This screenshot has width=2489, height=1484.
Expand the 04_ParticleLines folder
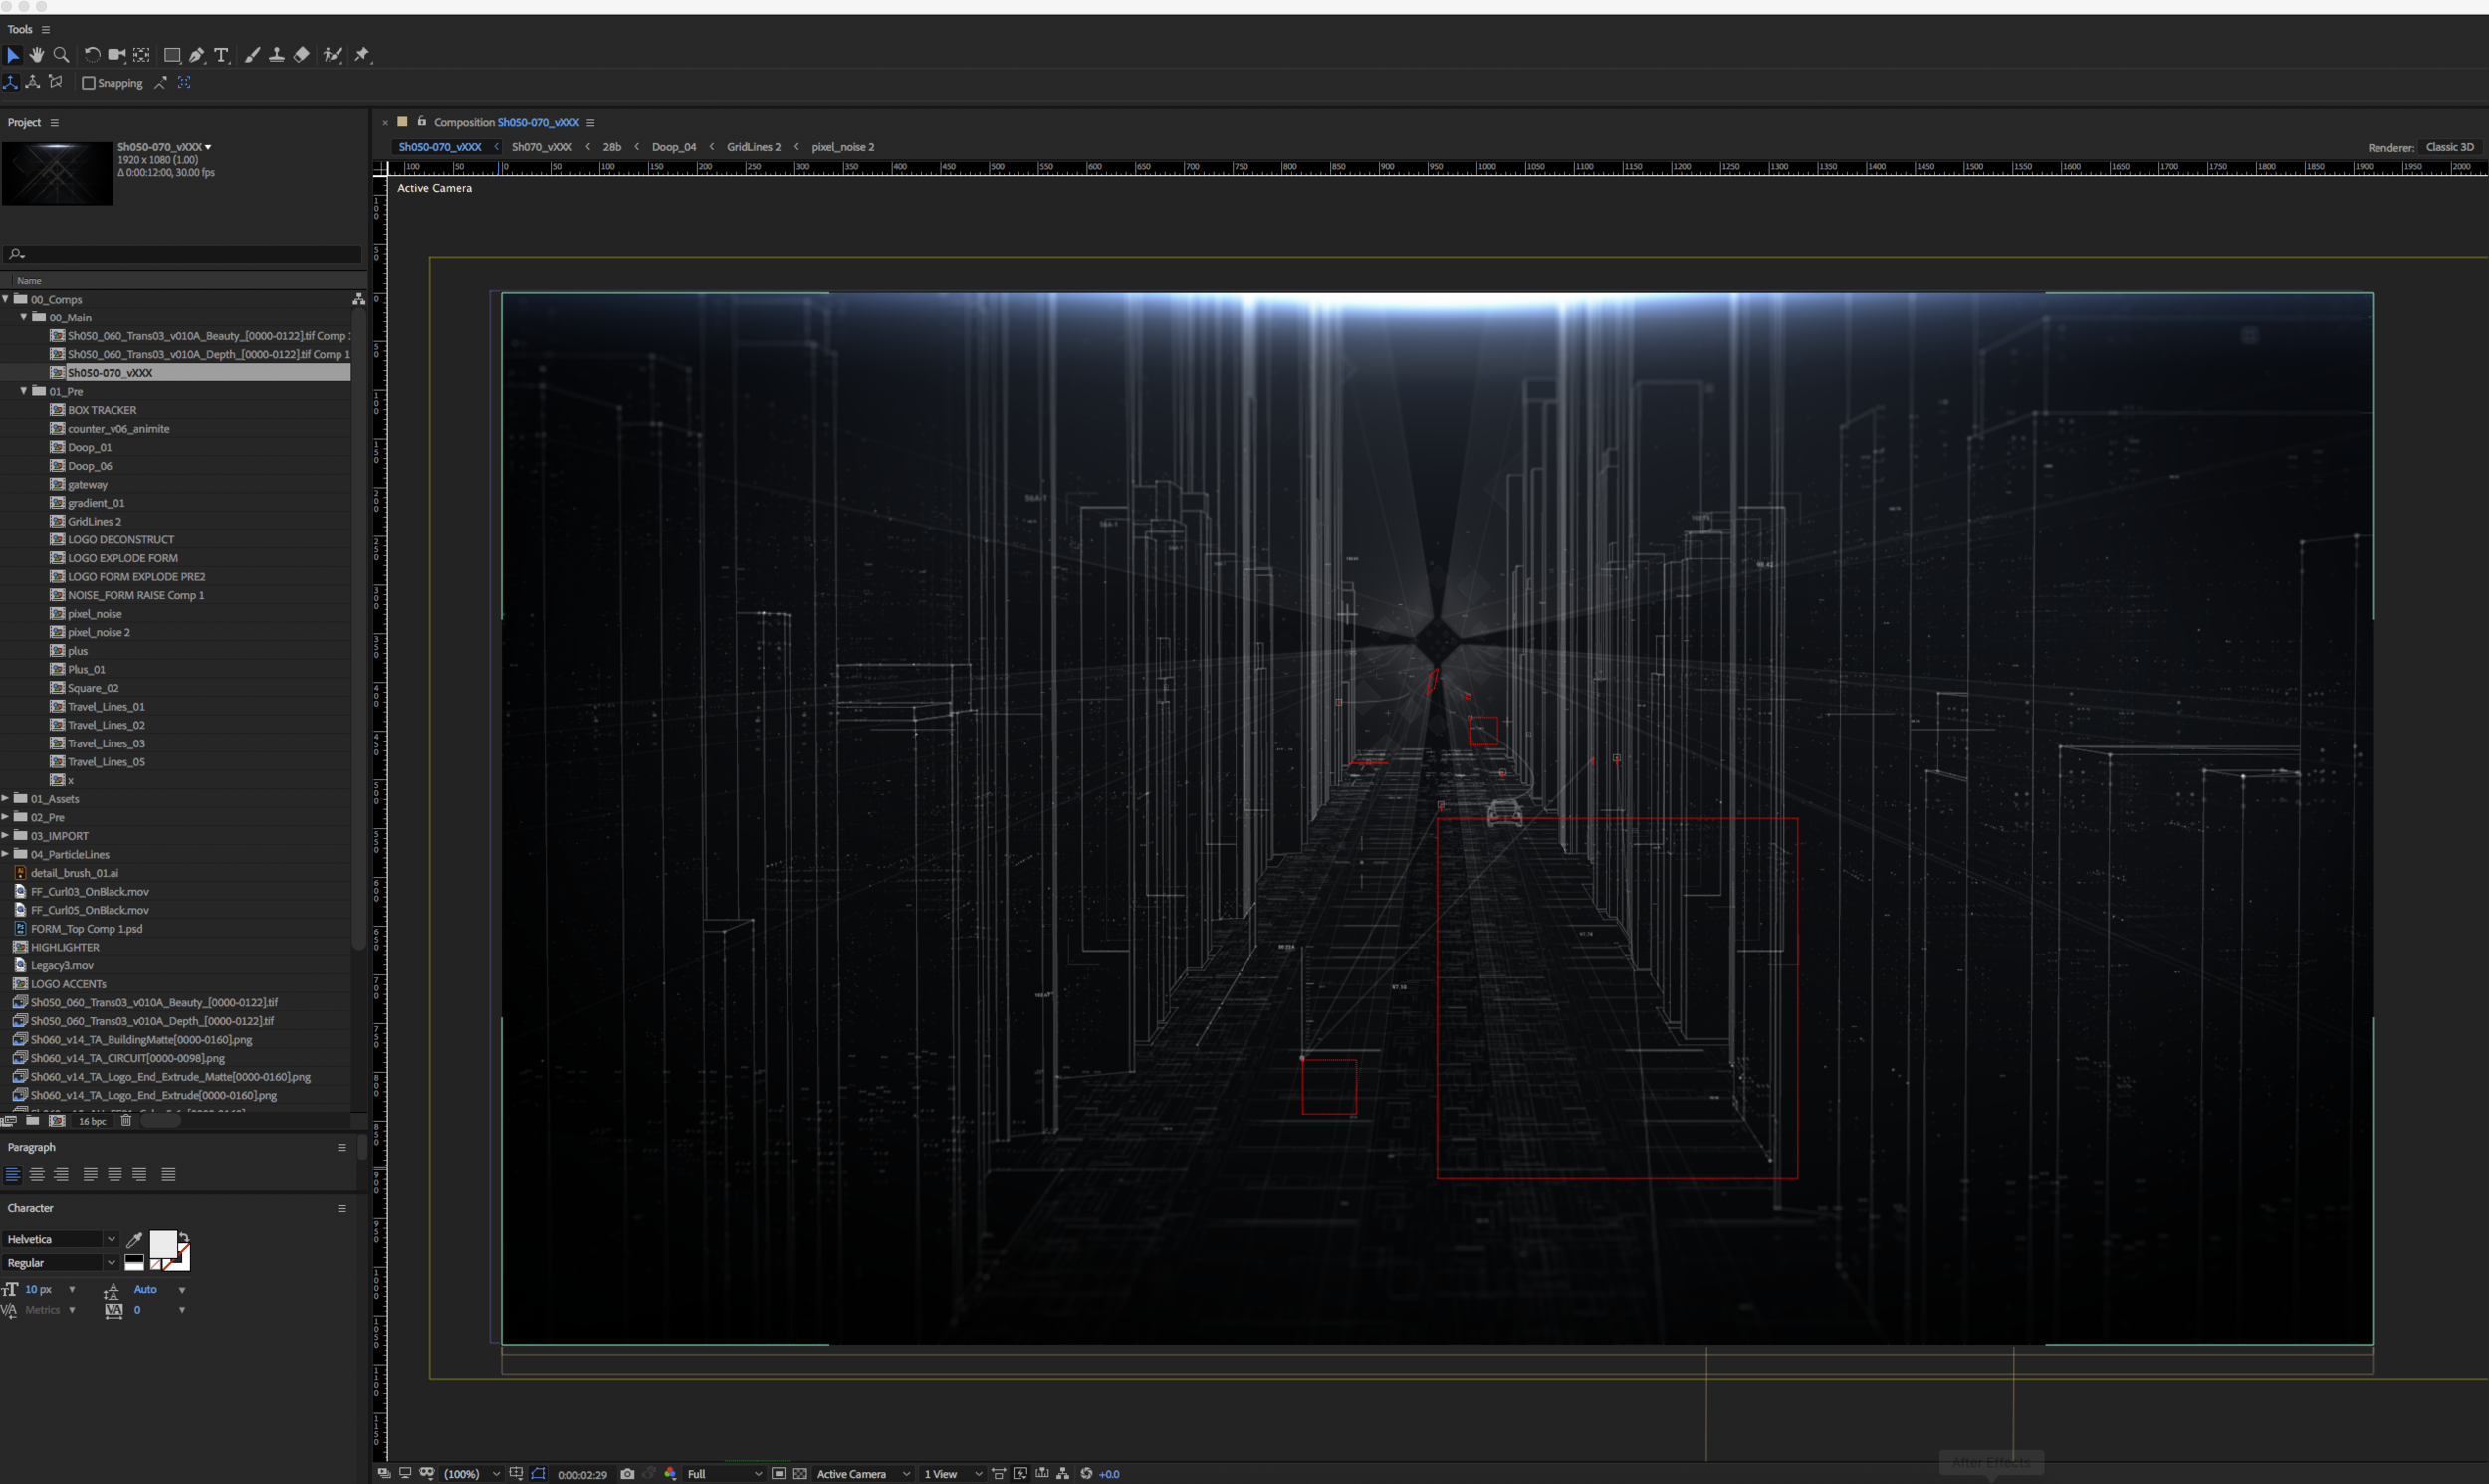[x=6, y=855]
